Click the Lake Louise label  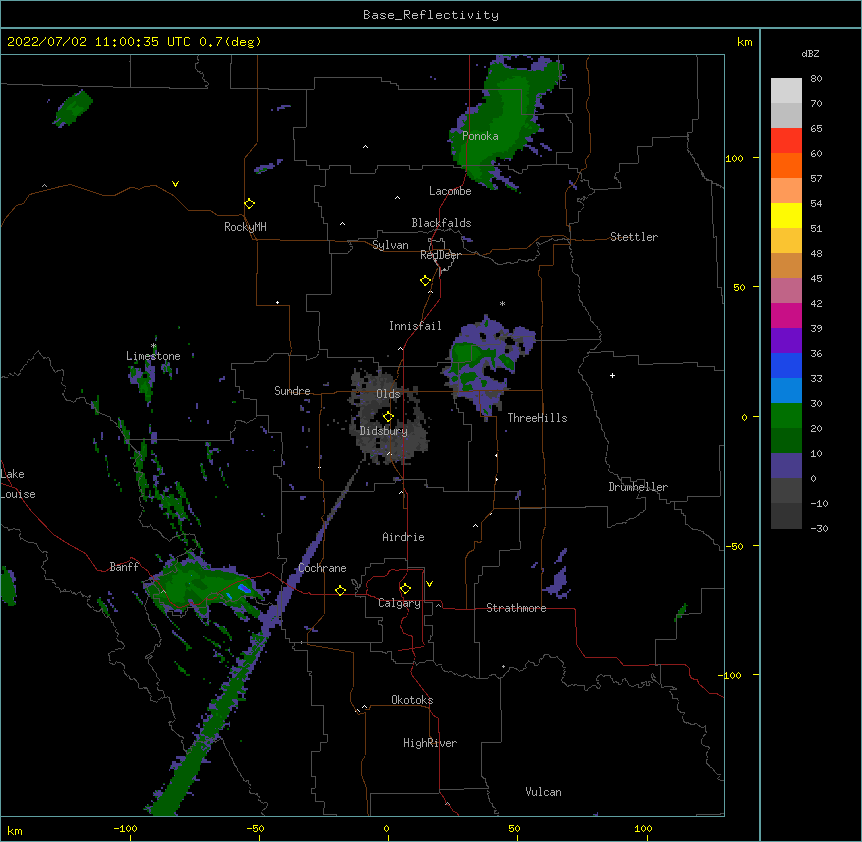[x=18, y=484]
